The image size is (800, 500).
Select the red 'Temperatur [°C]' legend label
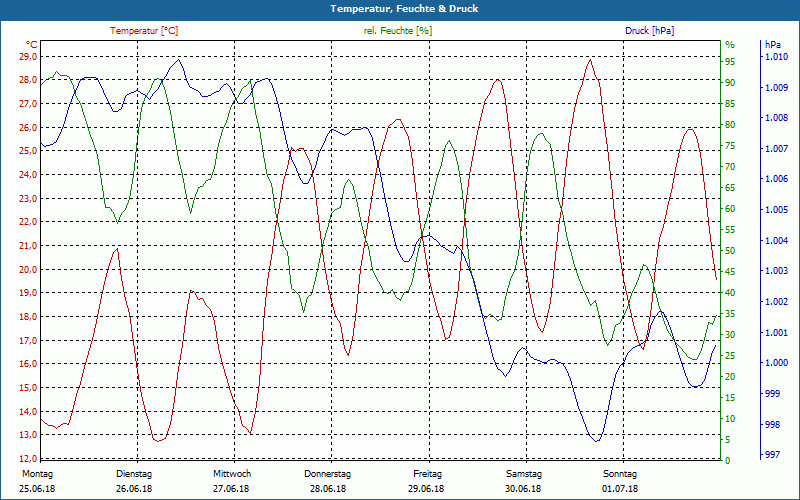point(144,31)
